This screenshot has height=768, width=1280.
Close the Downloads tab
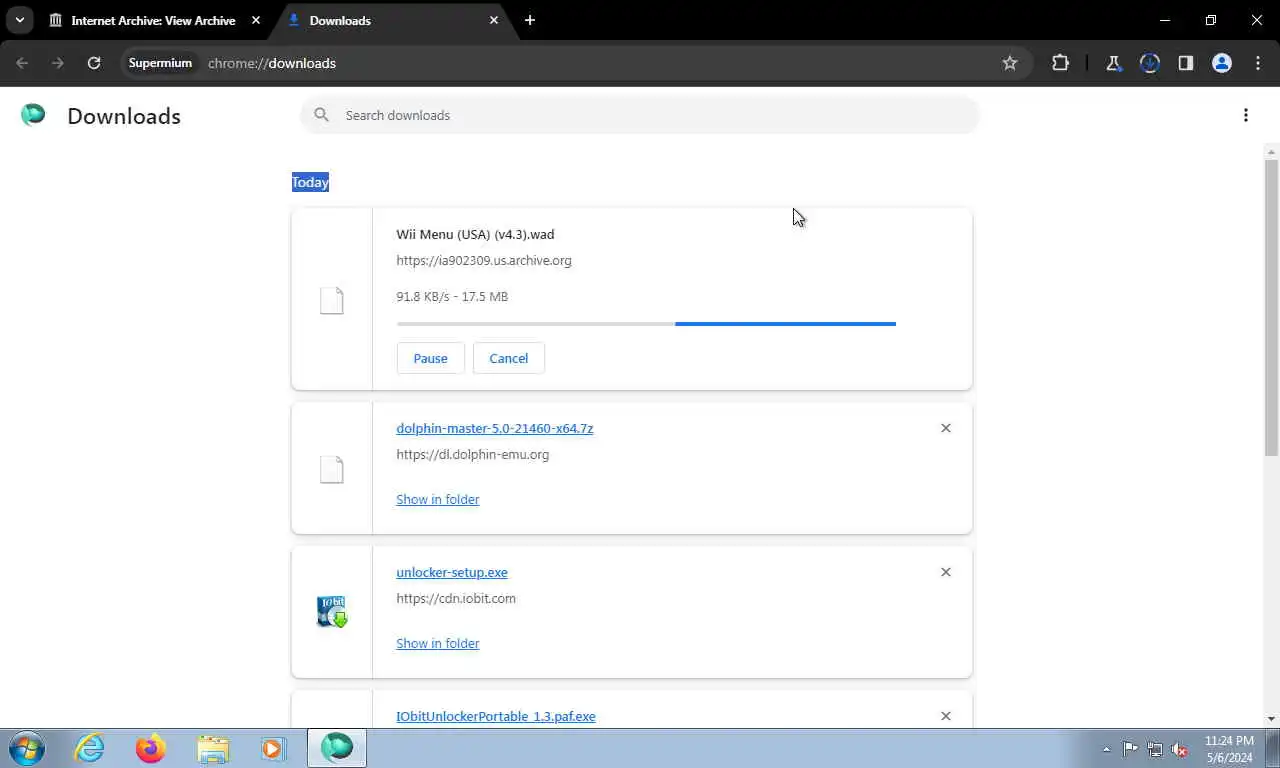coord(494,20)
